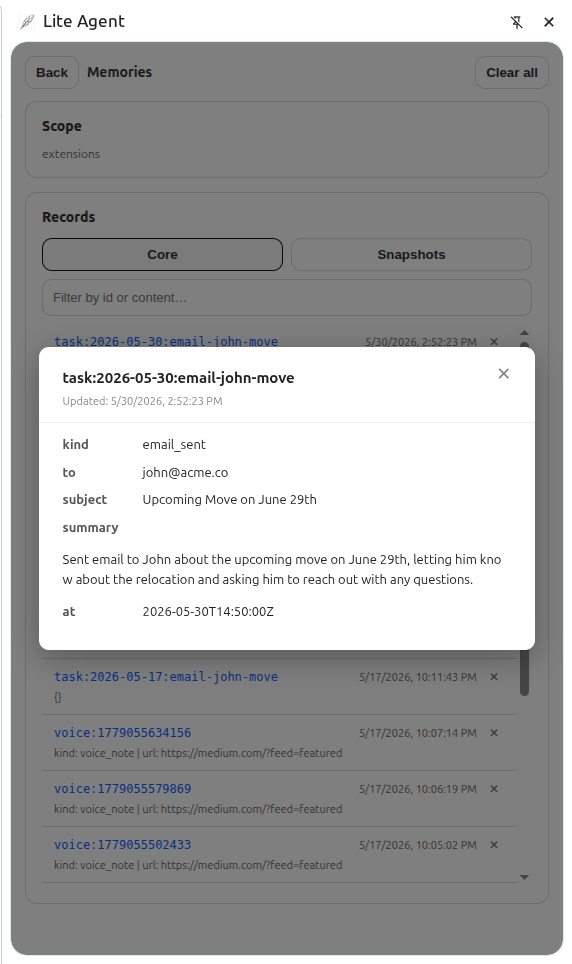
Task: Focus the filter by id or content field
Action: click(x=287, y=298)
